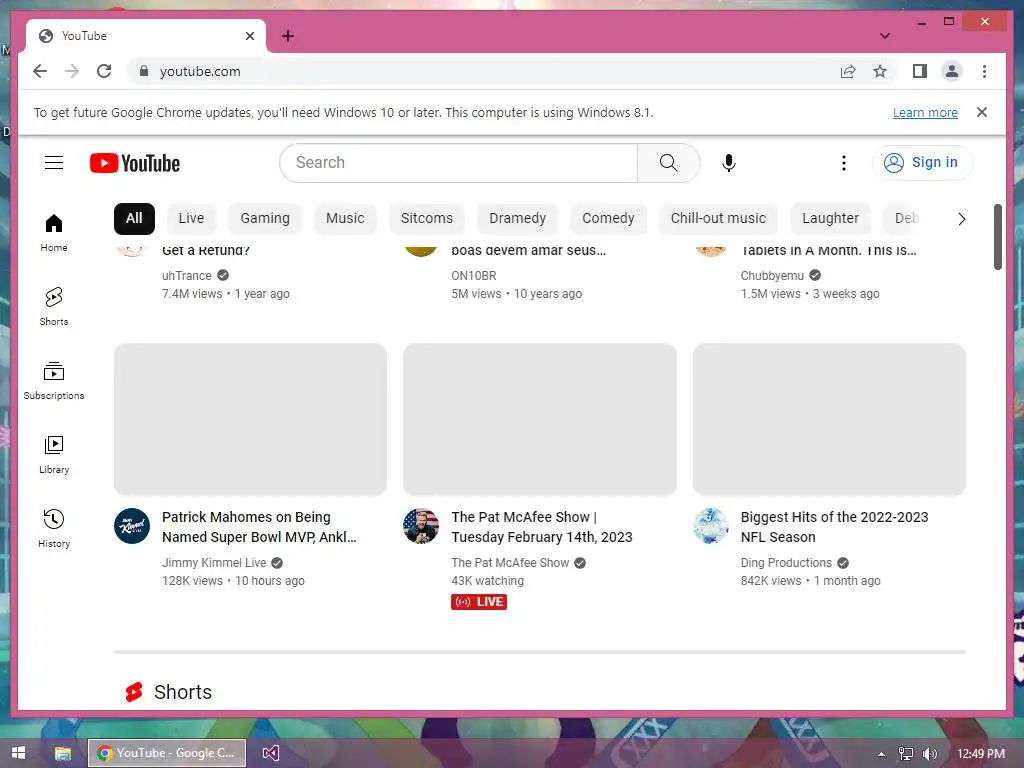The image size is (1024, 768).
Task: Open The Pat McAfee Show channel name
Action: pyautogui.click(x=510, y=562)
